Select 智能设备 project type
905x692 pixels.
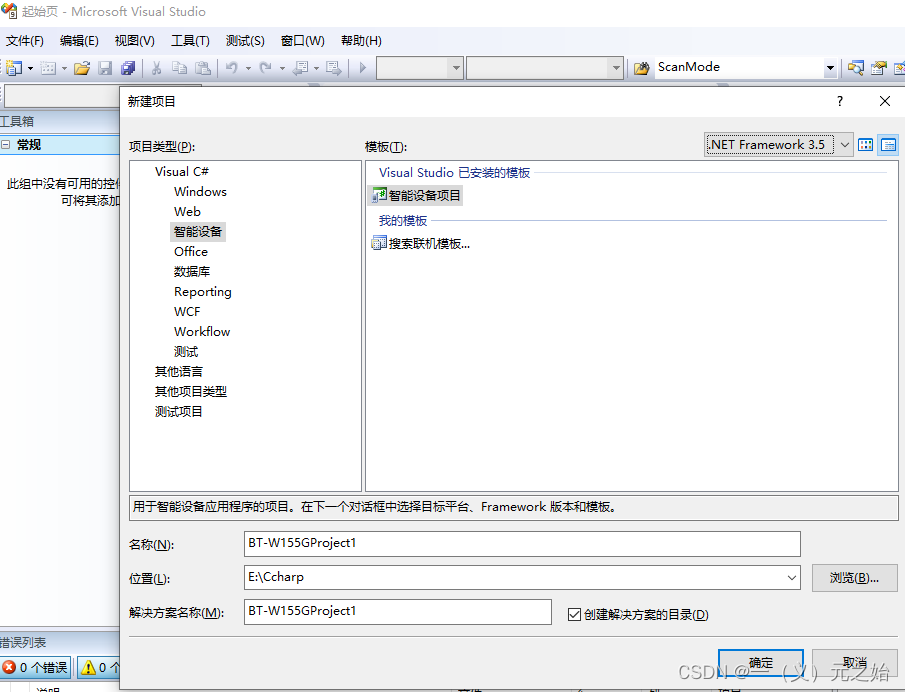[x=198, y=231]
